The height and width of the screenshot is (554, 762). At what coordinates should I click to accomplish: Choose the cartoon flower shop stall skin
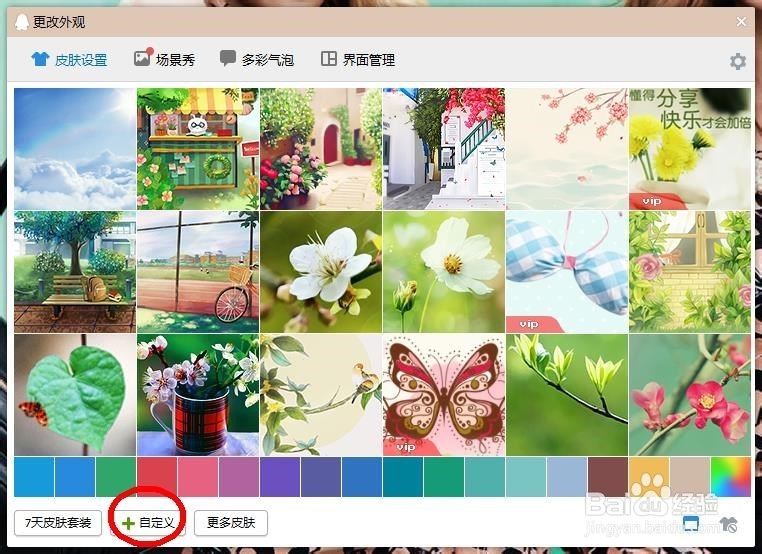198,149
